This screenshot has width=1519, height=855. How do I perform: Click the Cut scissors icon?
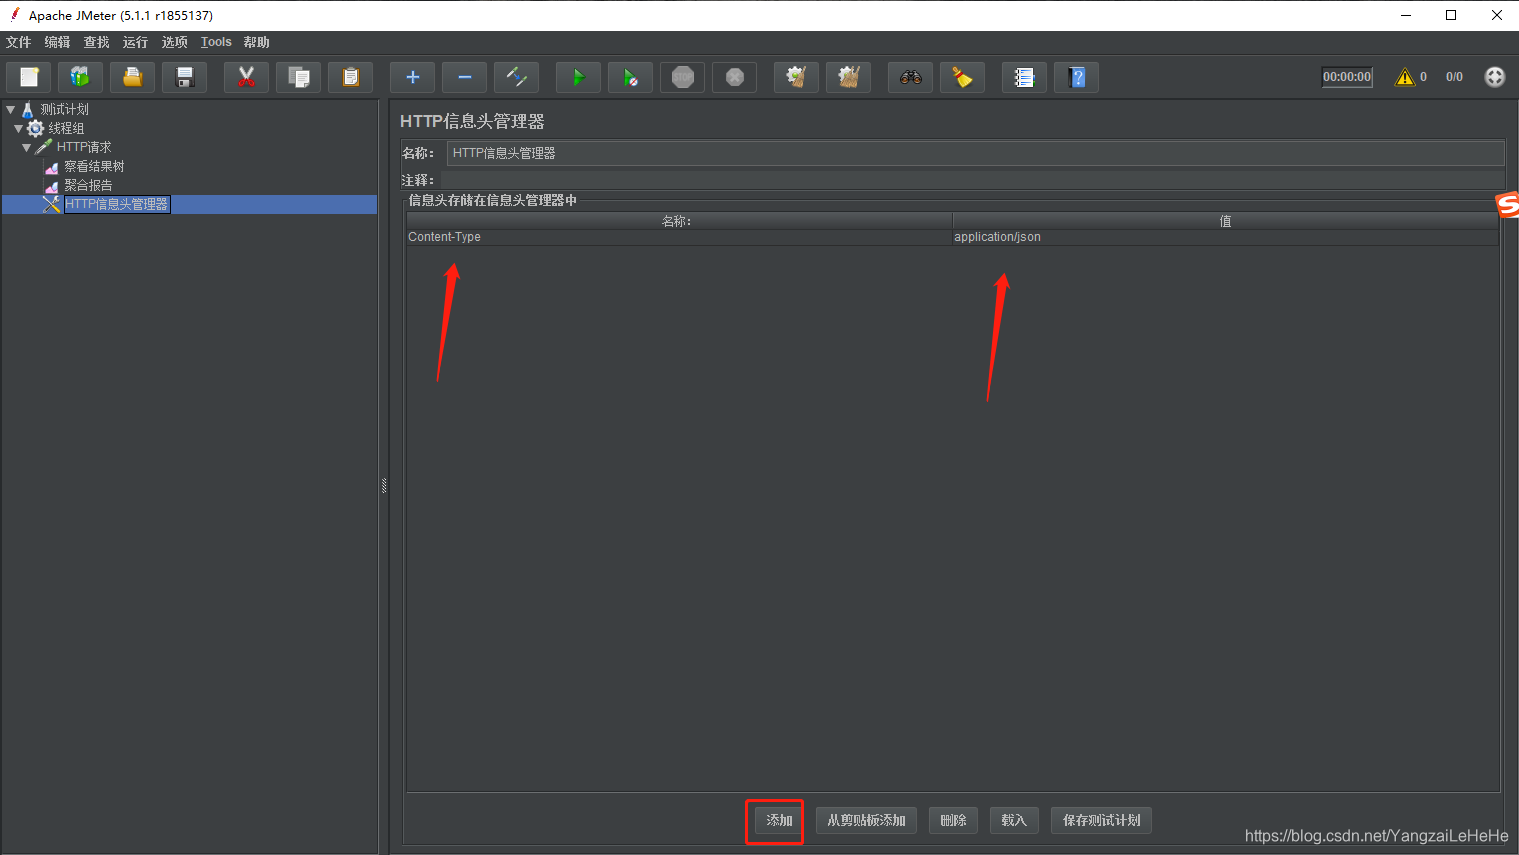246,77
